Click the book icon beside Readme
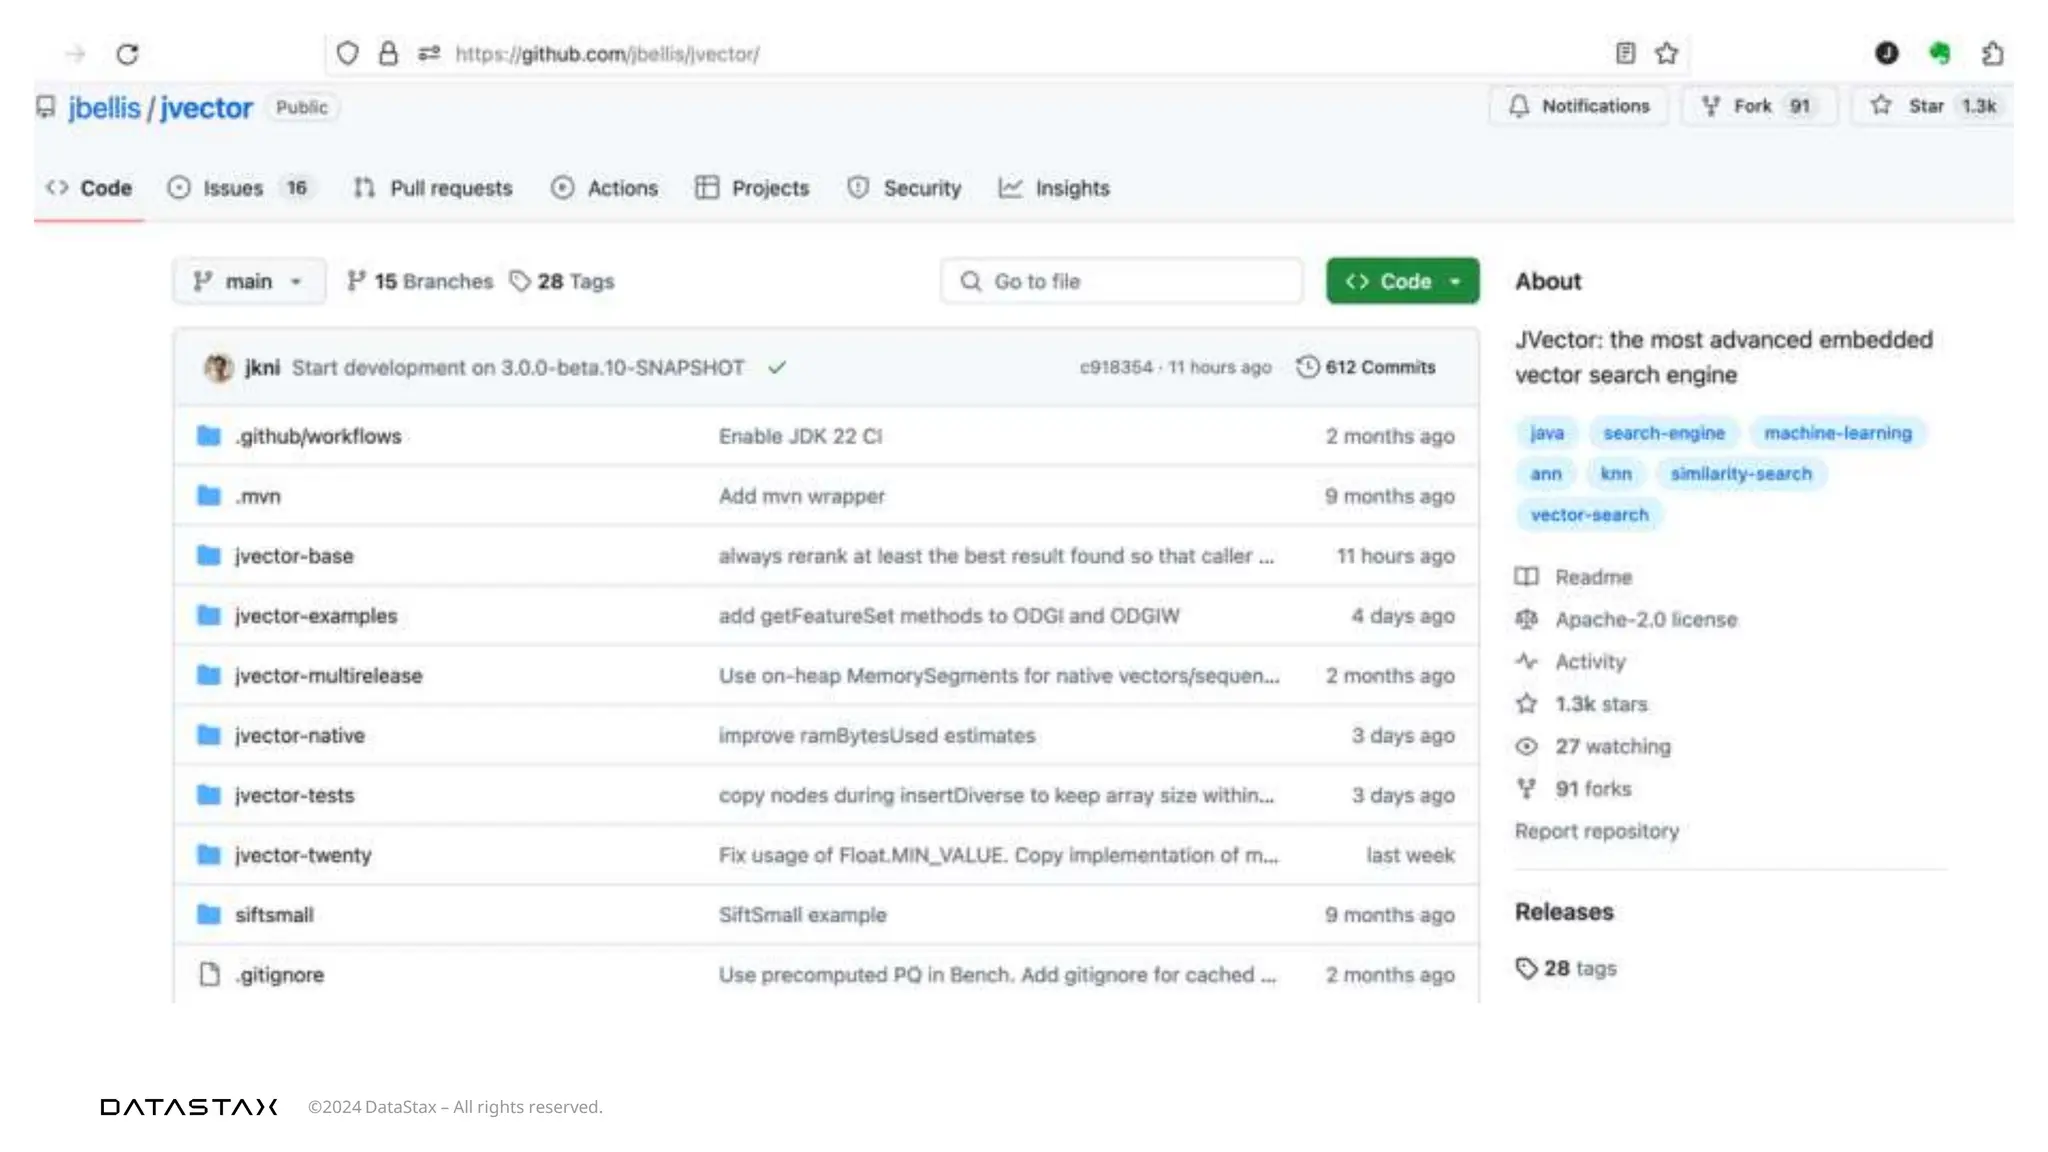 pyautogui.click(x=1526, y=577)
